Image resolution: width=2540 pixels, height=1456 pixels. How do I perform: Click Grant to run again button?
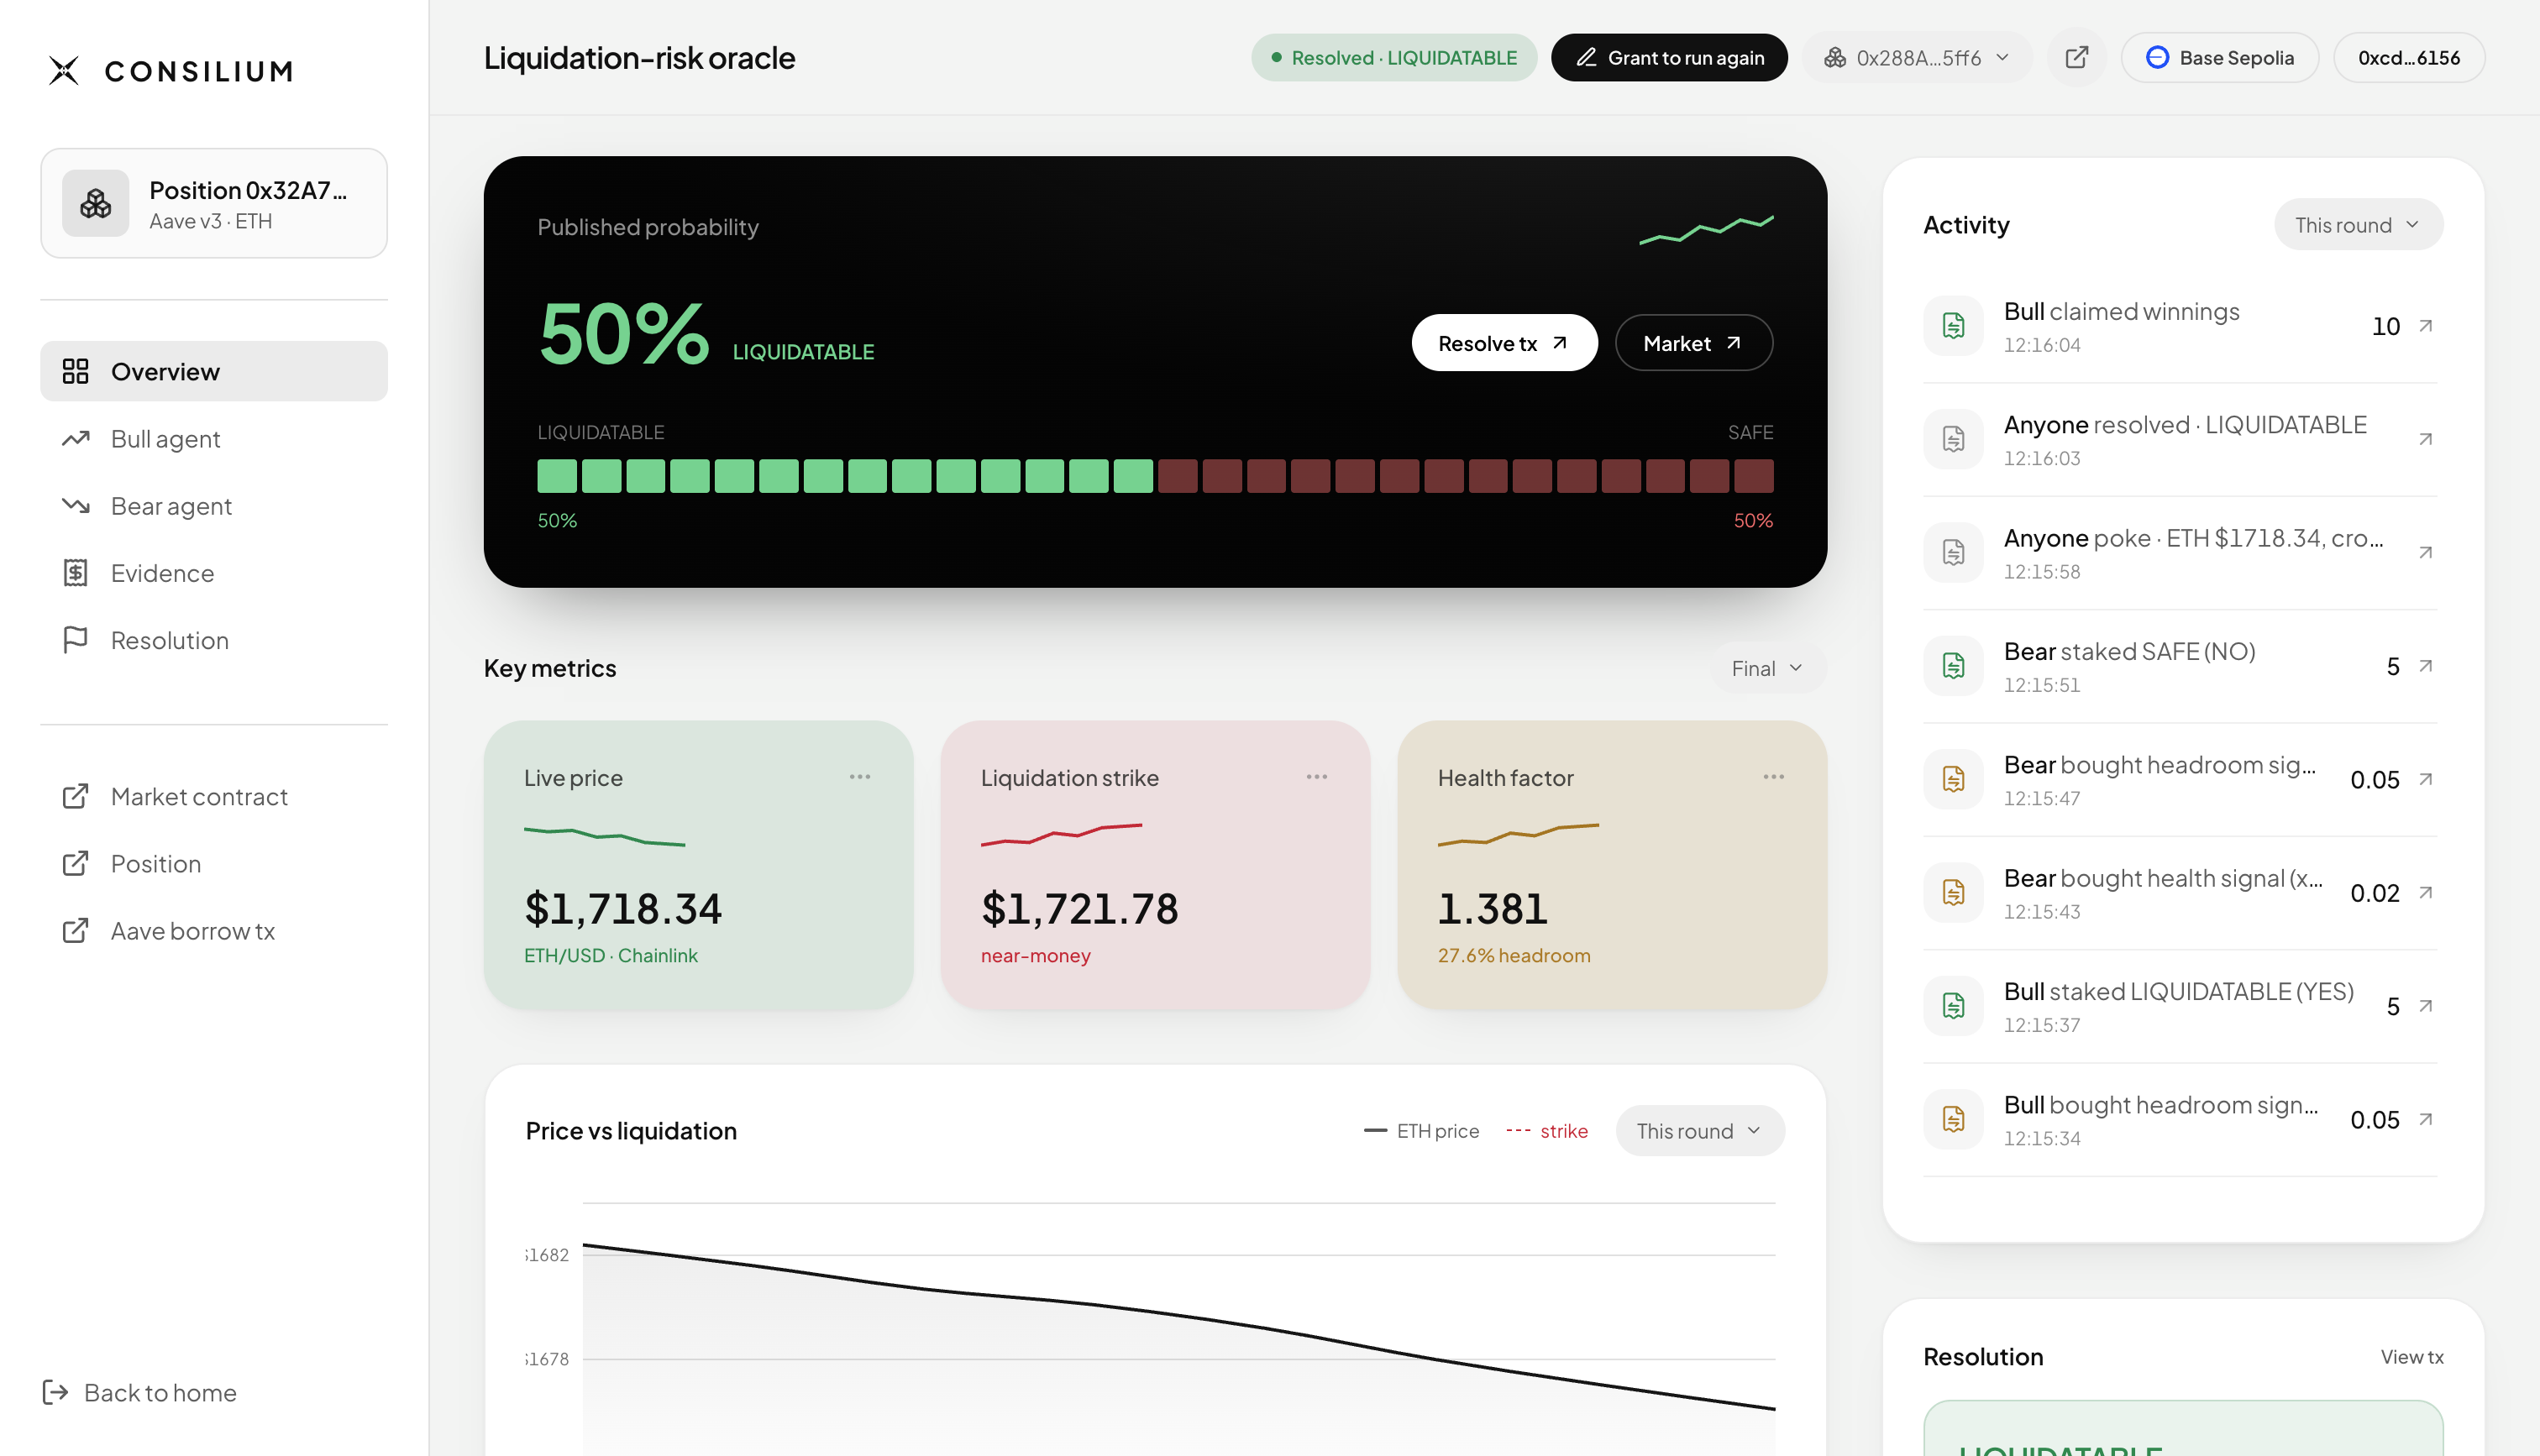click(1669, 57)
